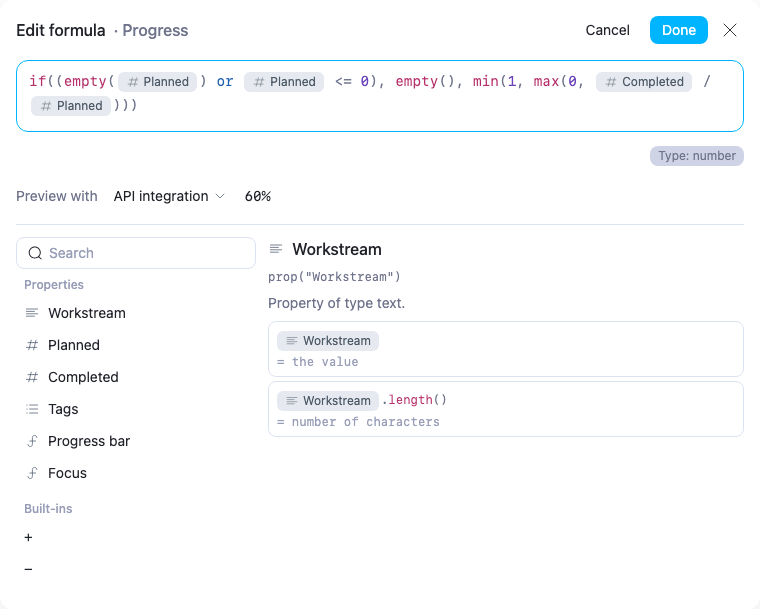
Task: Click the Type: number badge
Action: 697,156
